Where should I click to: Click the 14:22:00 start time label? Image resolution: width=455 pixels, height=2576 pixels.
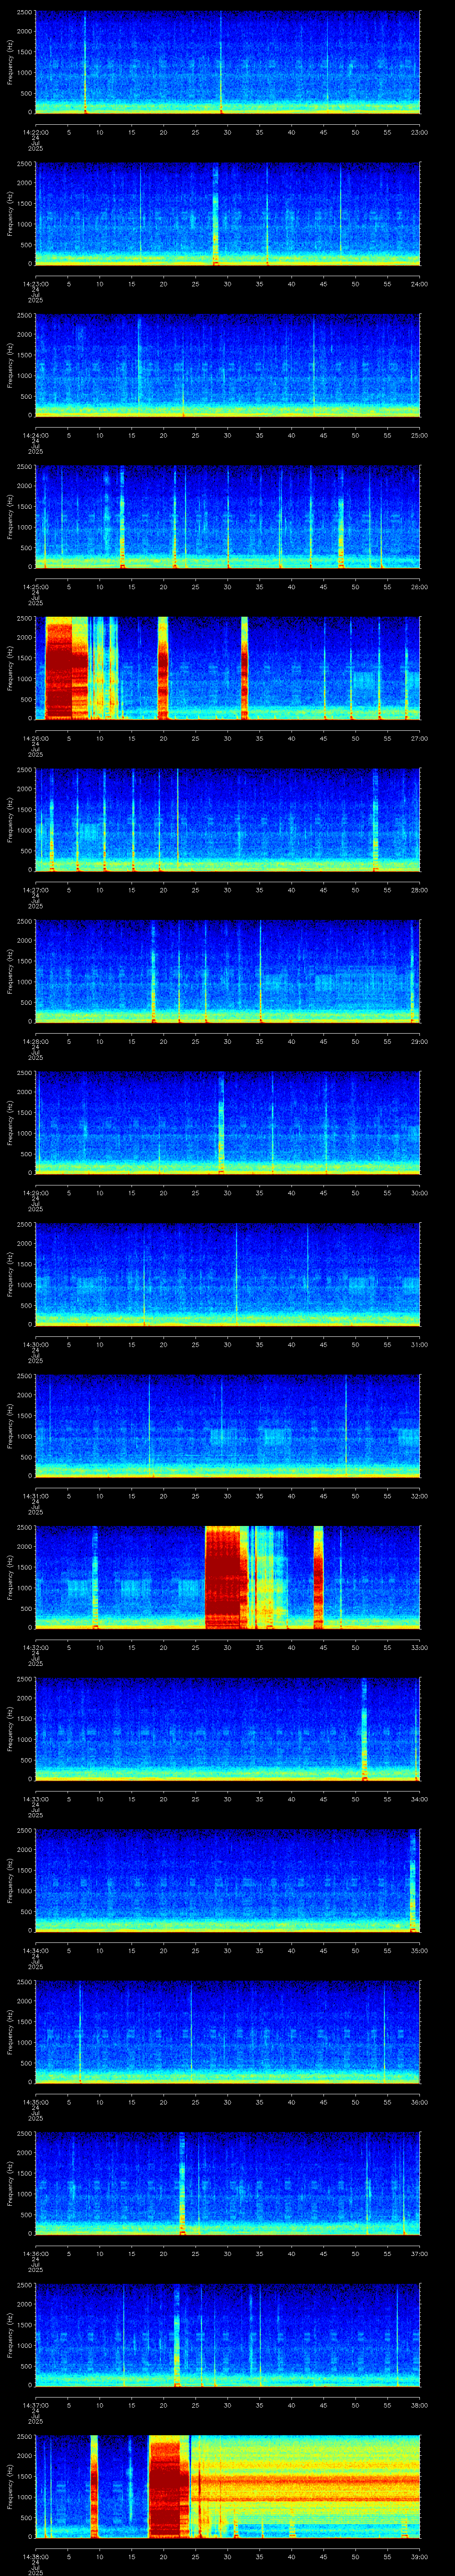[x=35, y=132]
